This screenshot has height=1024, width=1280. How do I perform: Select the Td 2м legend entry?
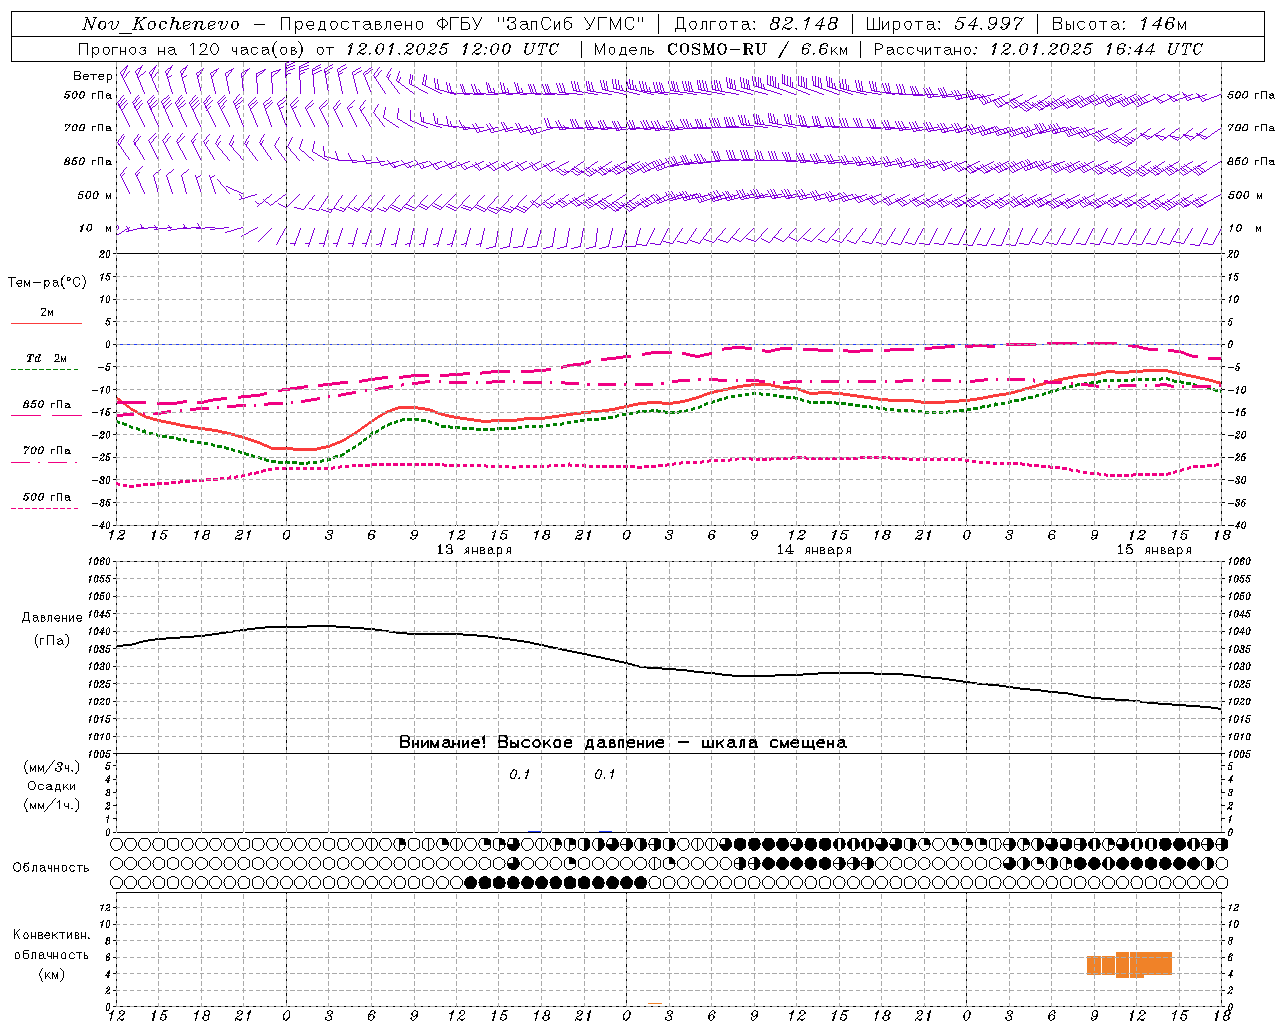pos(46,358)
